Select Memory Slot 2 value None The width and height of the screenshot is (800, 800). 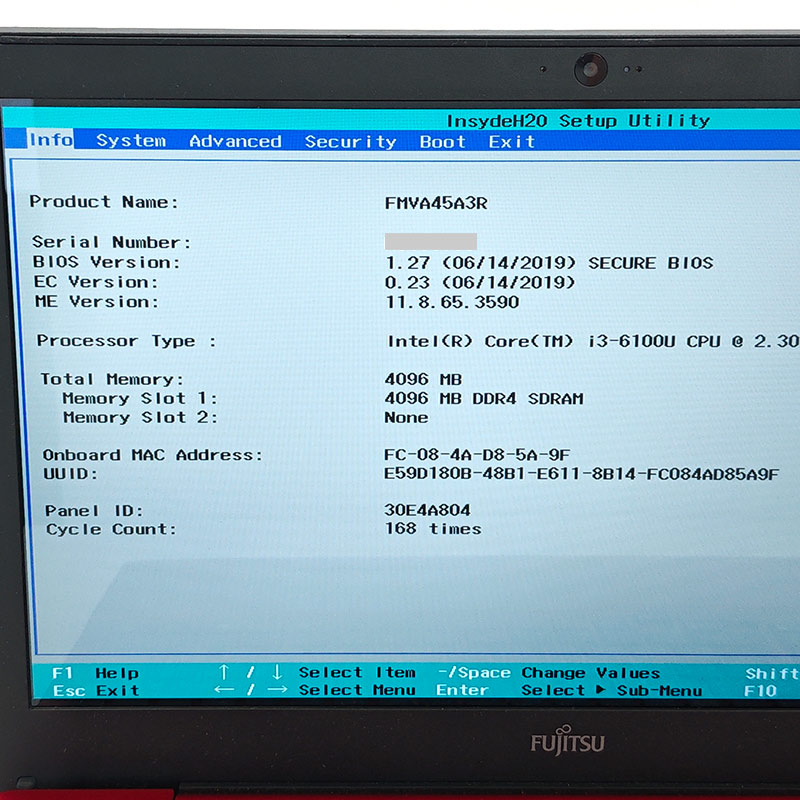406,417
